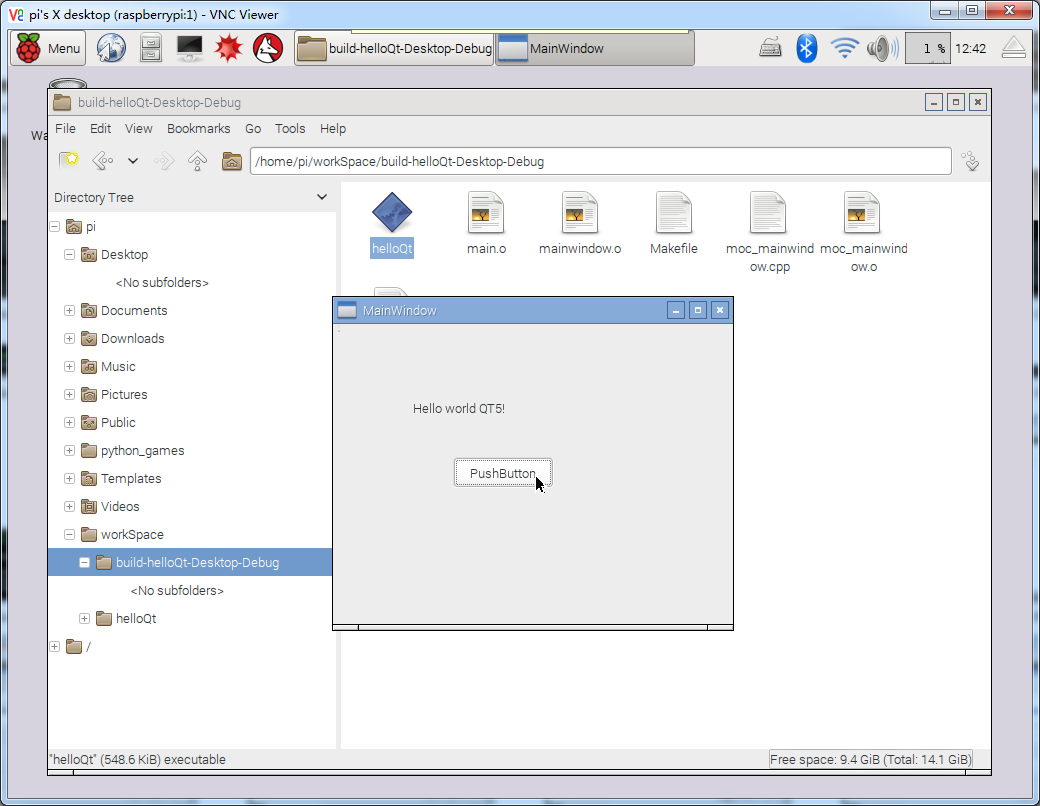Launch the web browser globe icon

click(x=111, y=48)
